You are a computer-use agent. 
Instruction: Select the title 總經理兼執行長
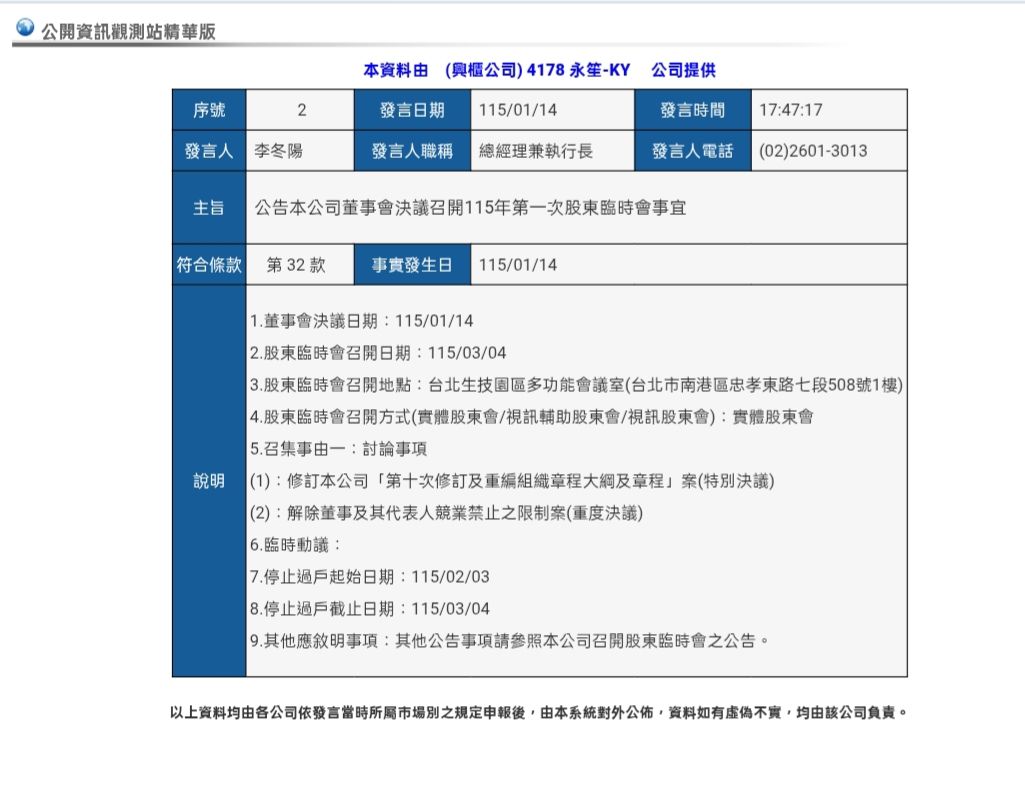(x=536, y=151)
